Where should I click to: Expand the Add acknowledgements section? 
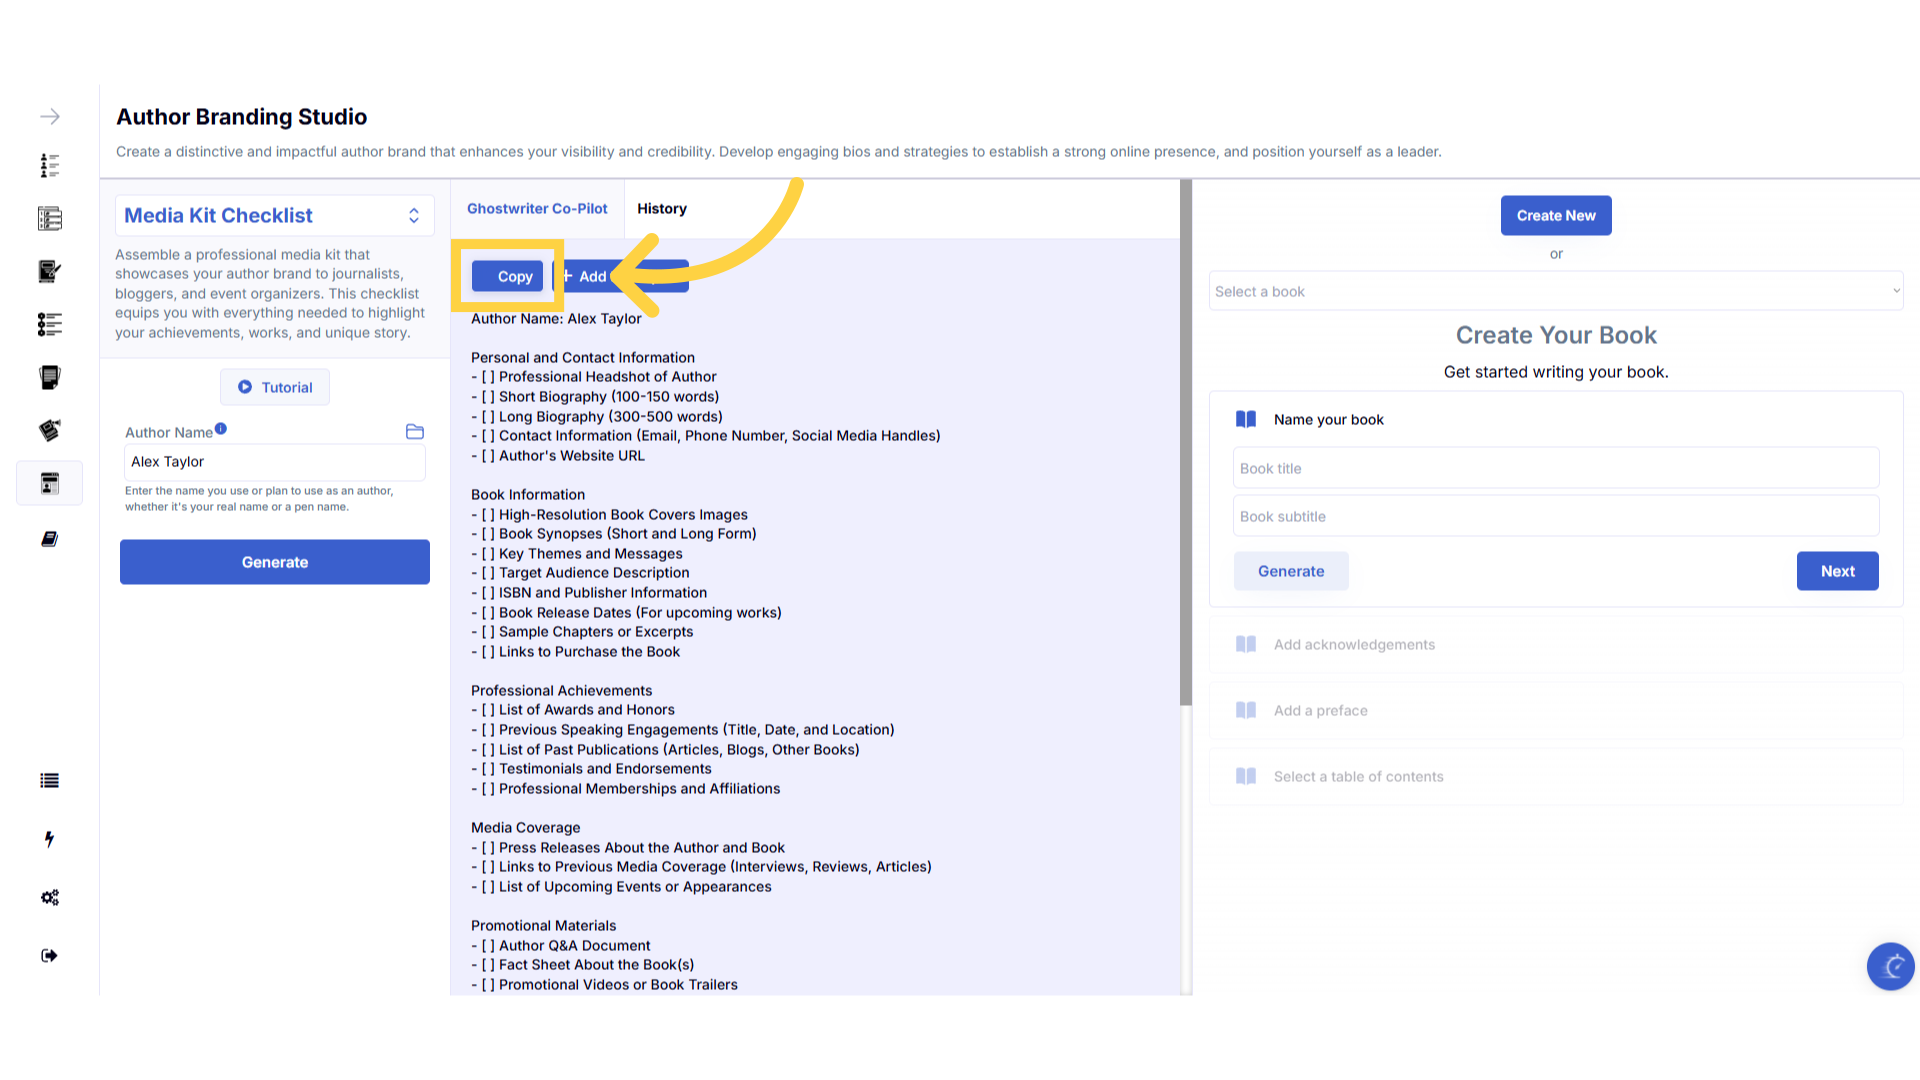[x=1555, y=645]
